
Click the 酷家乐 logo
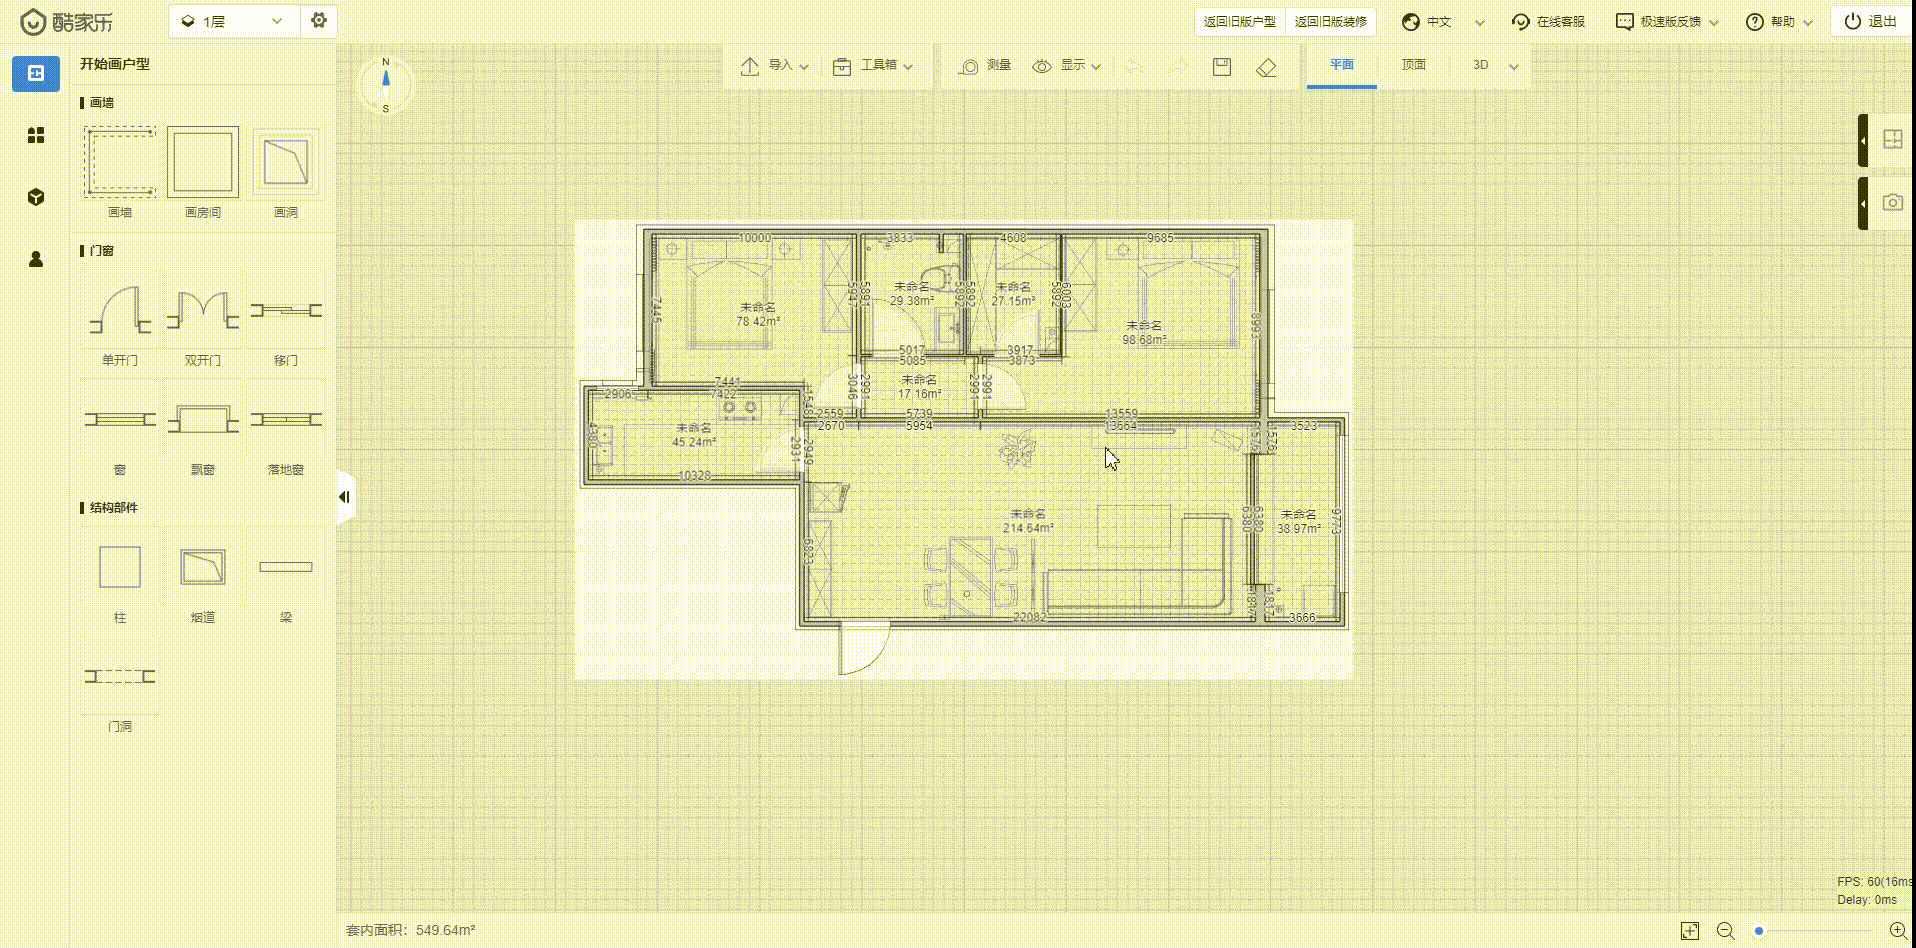click(x=66, y=21)
